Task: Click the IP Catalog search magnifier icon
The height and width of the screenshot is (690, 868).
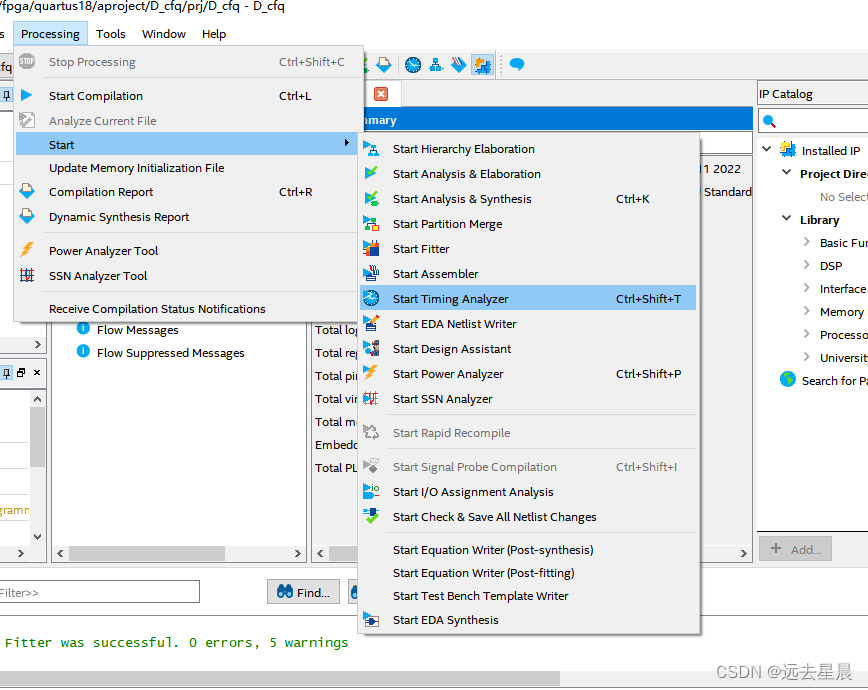Action: coord(769,121)
